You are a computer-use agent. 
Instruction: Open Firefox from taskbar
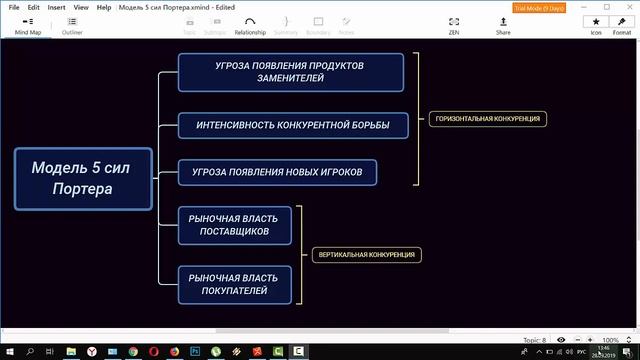point(175,351)
